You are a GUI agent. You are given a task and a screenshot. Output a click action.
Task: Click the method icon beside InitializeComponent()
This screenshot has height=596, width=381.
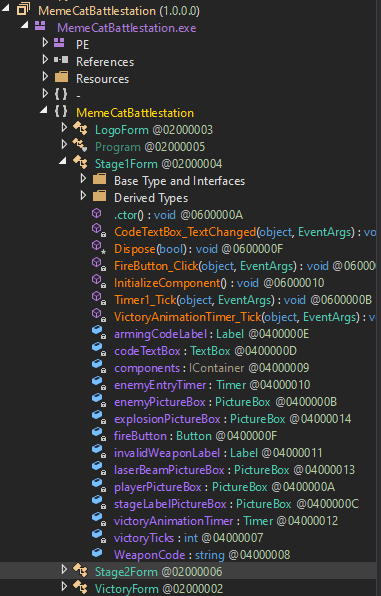tap(98, 281)
